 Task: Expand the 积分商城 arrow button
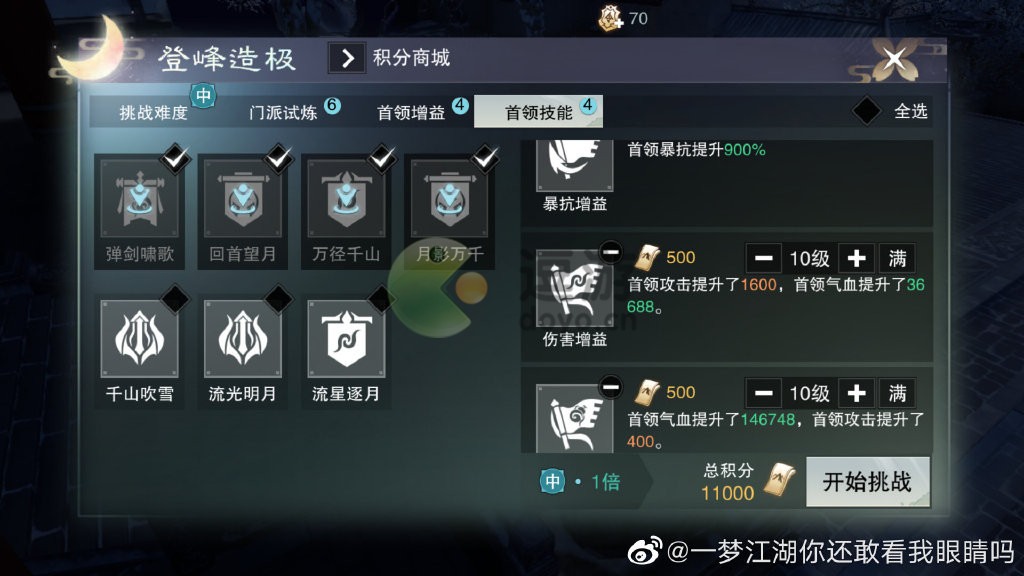347,58
